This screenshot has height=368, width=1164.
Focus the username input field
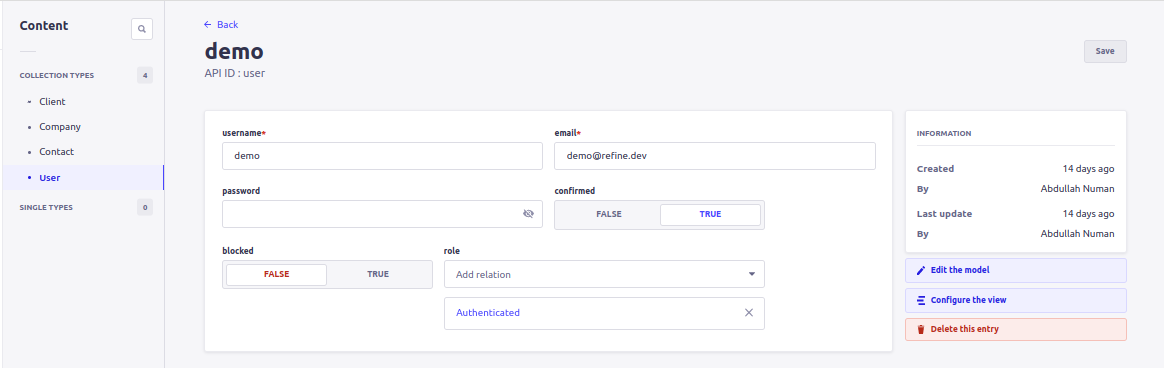coord(382,156)
